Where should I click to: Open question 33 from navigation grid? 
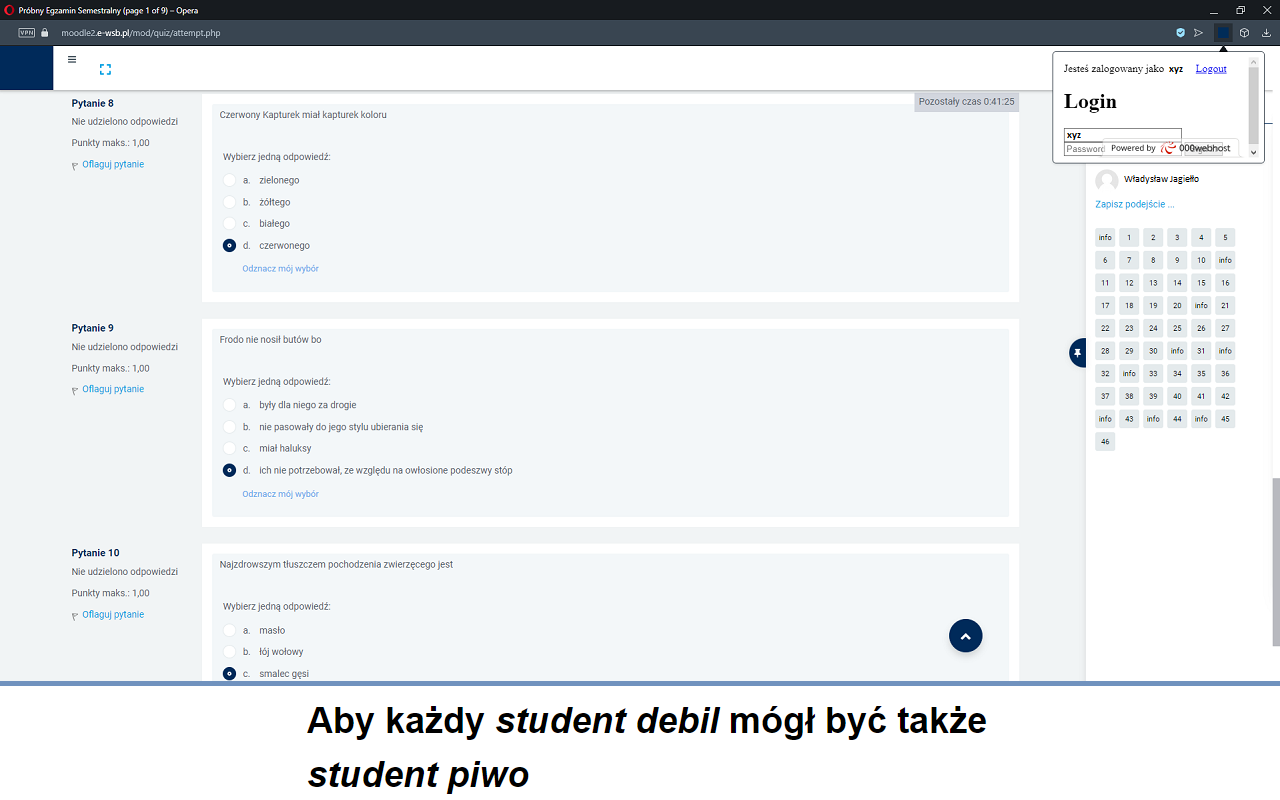click(x=1153, y=373)
